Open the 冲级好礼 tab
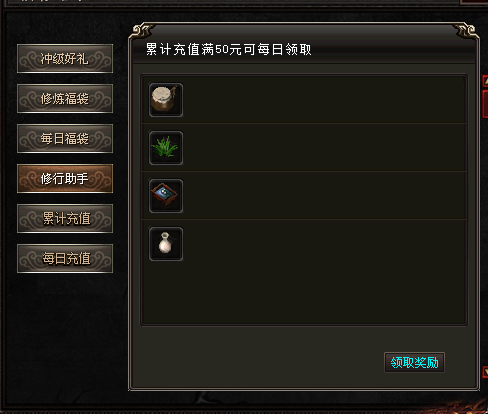Viewport: 488px width, 414px height. coord(65,59)
